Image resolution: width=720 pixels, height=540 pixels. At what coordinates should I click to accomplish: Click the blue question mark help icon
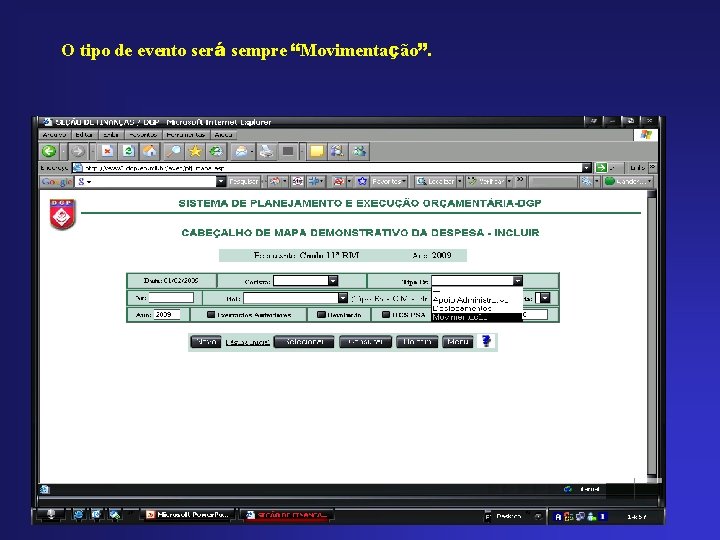(486, 341)
